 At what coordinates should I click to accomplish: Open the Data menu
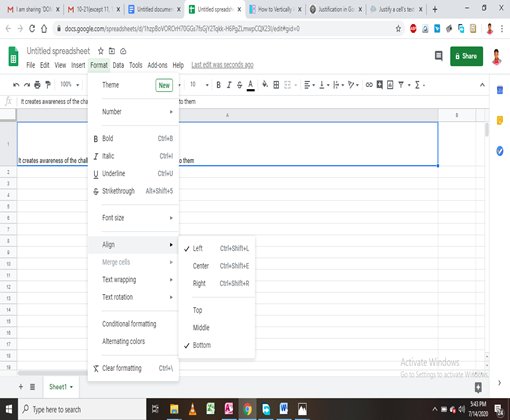click(x=118, y=65)
